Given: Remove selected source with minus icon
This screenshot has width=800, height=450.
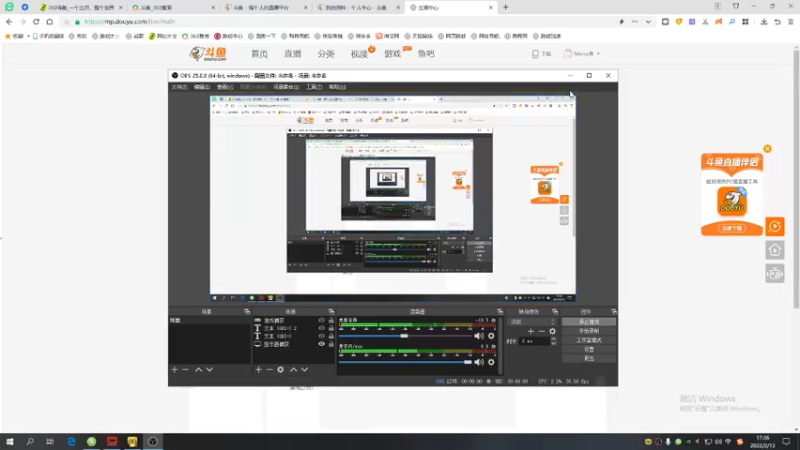Looking at the screenshot, I should click(269, 369).
